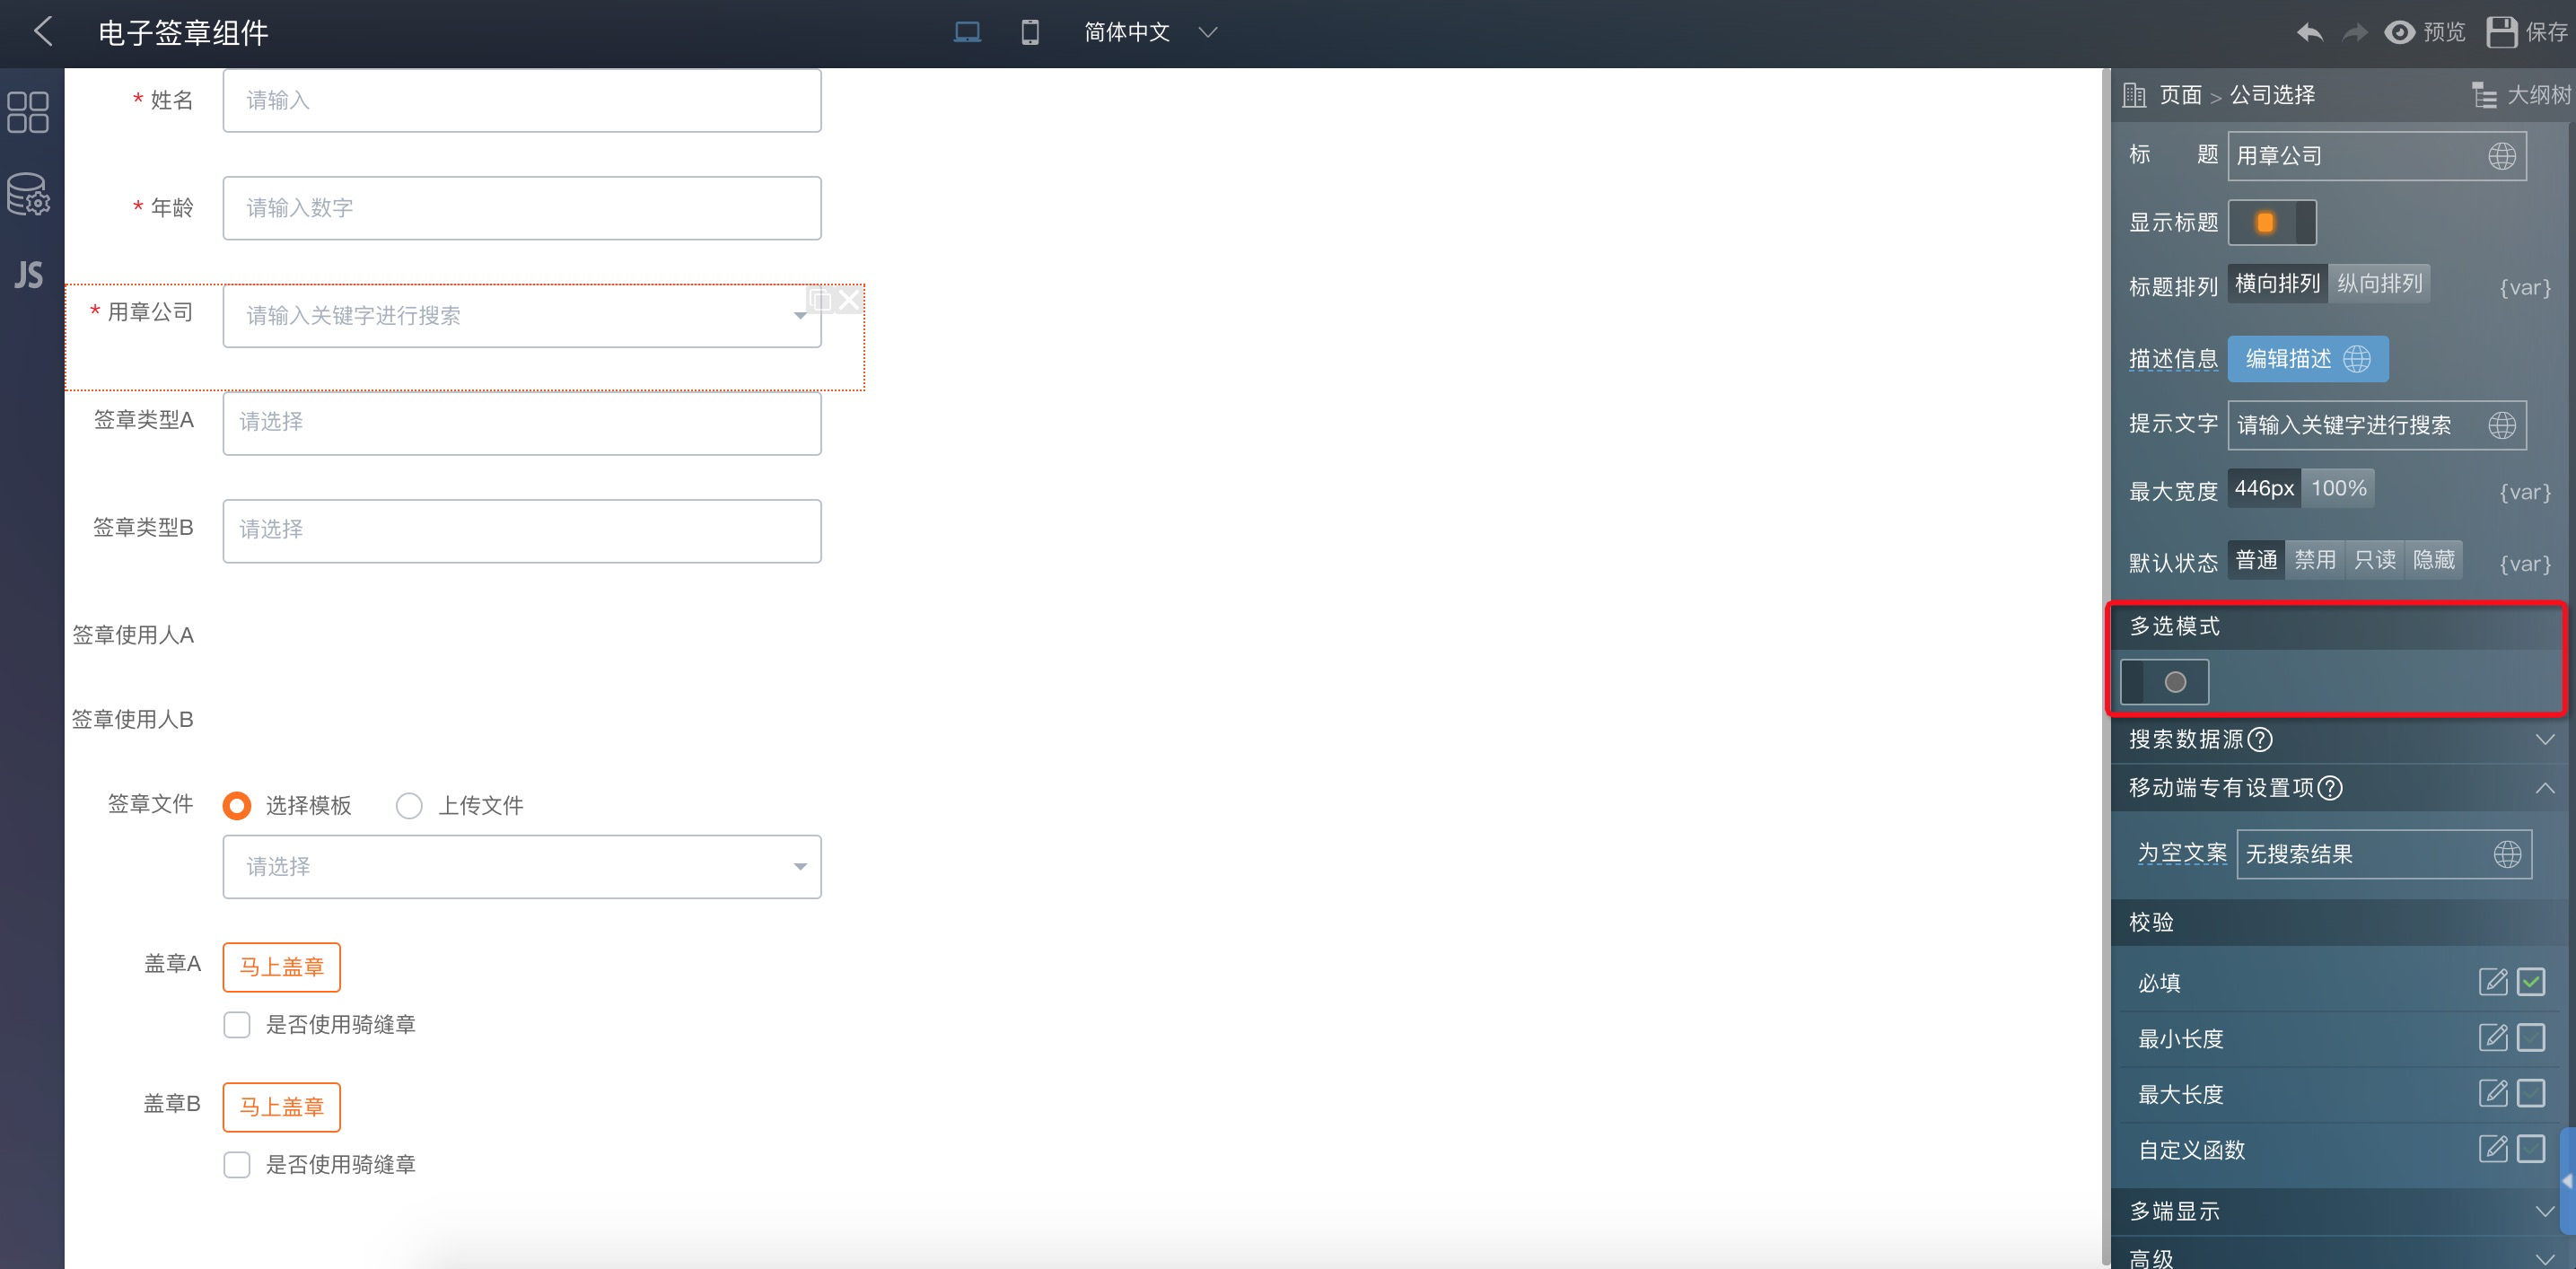This screenshot has height=1269, width=2576.
Task: Click the 马上盖章 button for 盖章A
Action: pyautogui.click(x=281, y=967)
